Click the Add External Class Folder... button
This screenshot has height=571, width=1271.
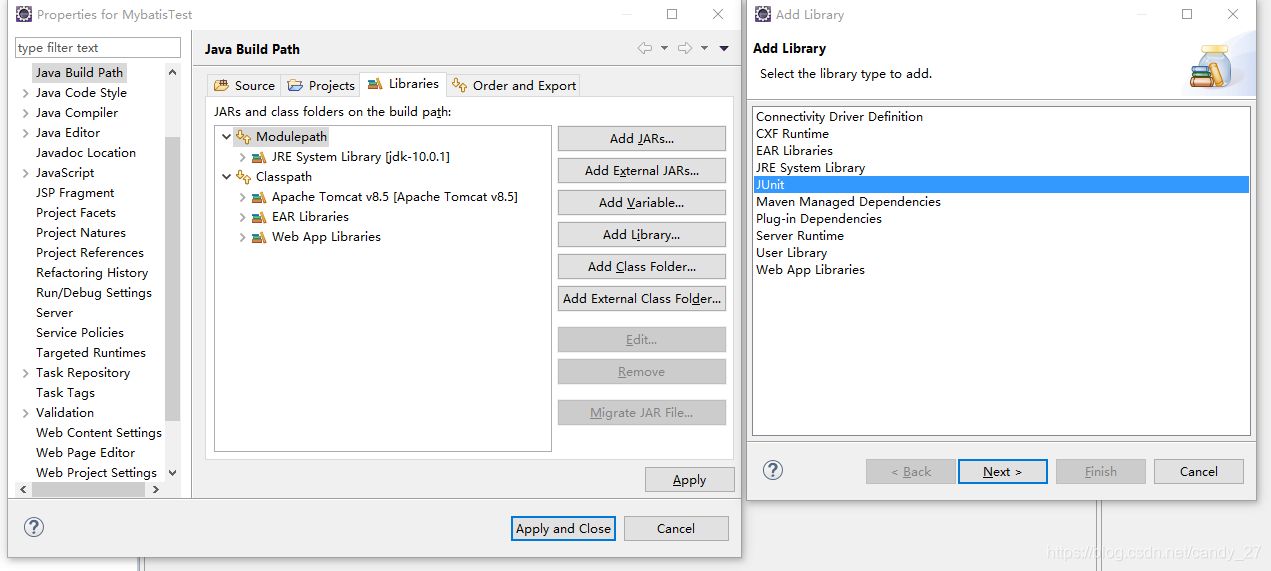point(642,299)
